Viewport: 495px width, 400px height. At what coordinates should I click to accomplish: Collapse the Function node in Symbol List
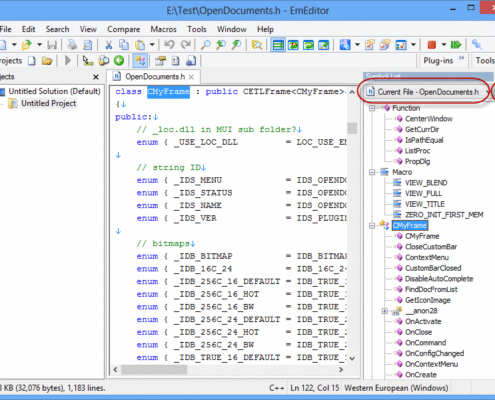372,108
